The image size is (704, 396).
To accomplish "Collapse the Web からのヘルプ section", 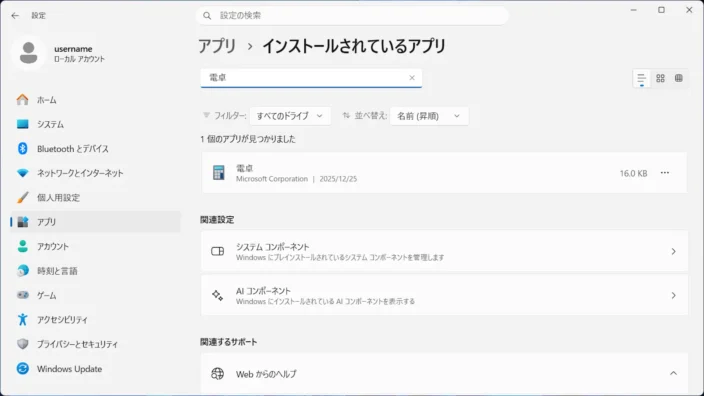I will click(673, 374).
